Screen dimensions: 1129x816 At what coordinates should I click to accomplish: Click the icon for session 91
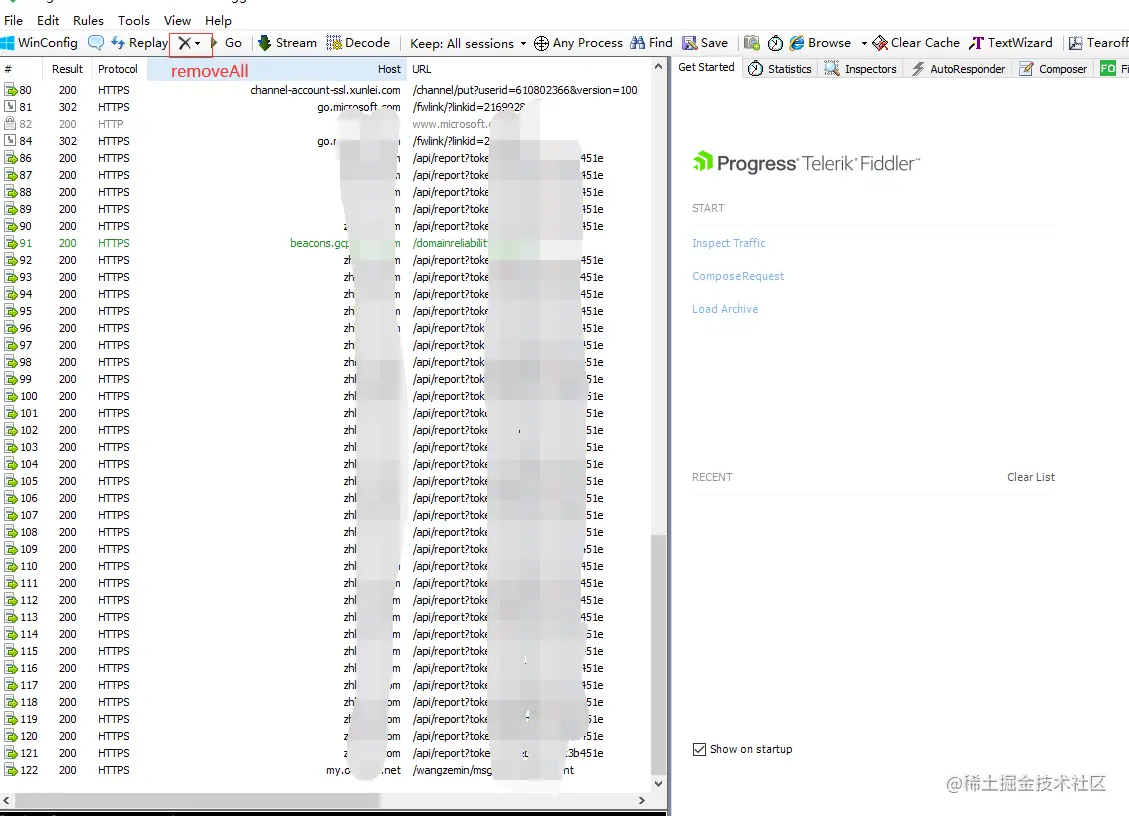pos(11,243)
